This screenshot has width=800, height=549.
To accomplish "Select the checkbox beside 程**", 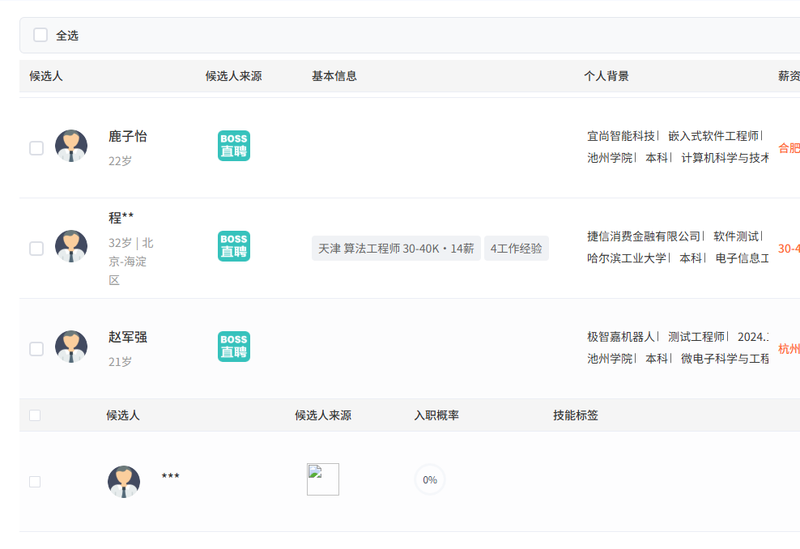I will (36, 248).
